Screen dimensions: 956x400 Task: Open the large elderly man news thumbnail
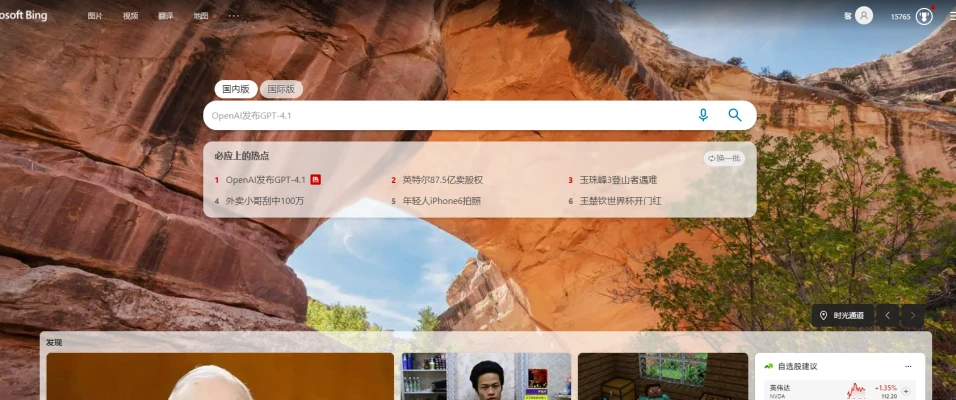(220, 376)
